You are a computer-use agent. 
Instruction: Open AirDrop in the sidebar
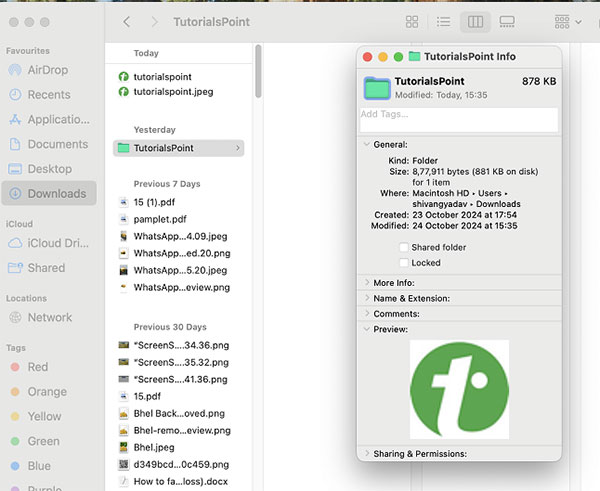(x=48, y=70)
